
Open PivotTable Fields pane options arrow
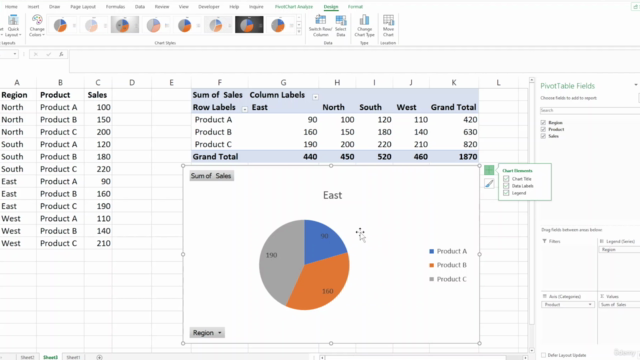coord(636,85)
